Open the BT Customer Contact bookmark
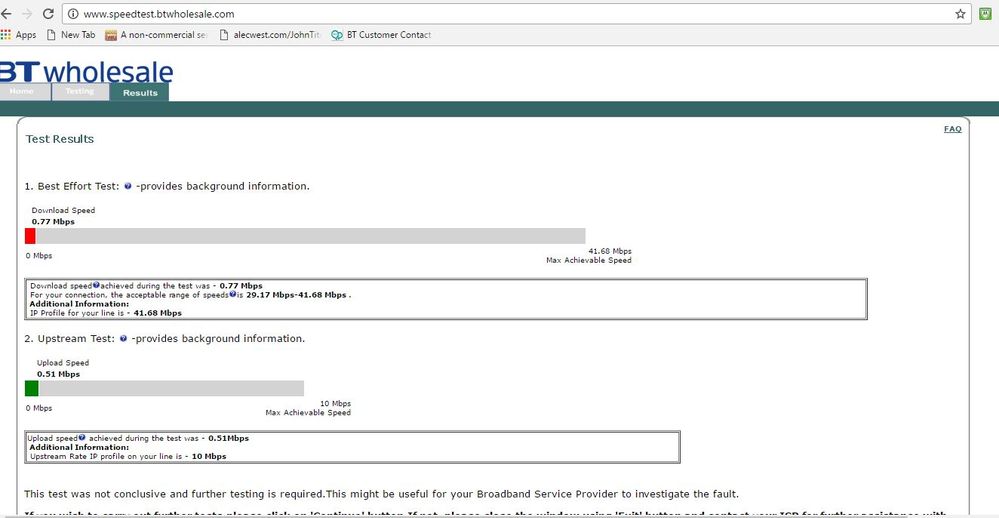 381,35
